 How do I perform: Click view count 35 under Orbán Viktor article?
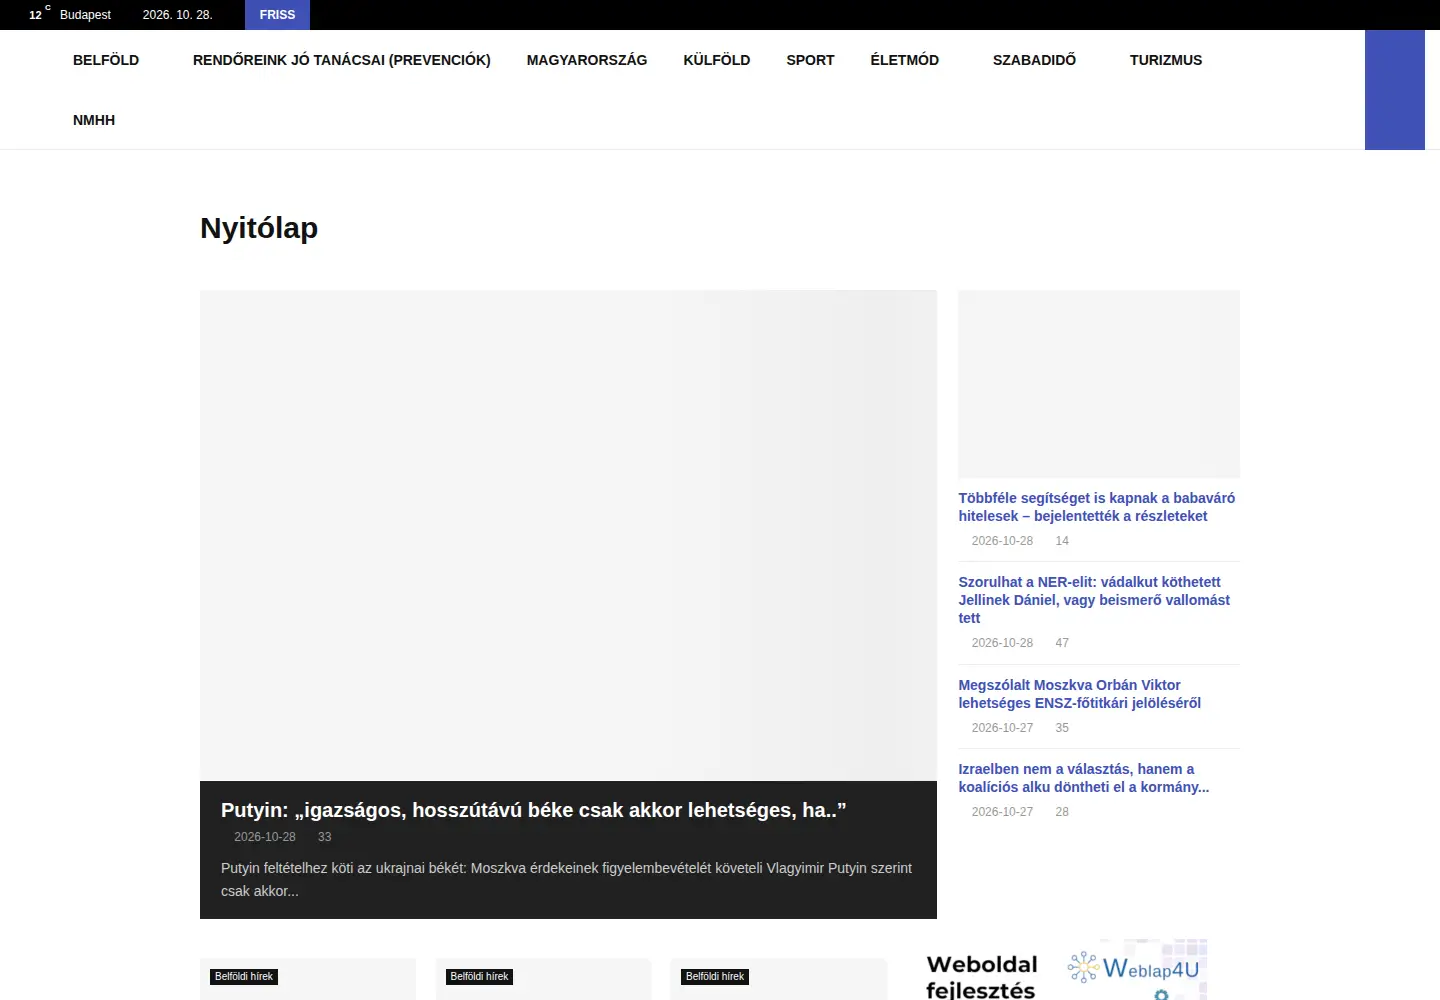point(1062,728)
